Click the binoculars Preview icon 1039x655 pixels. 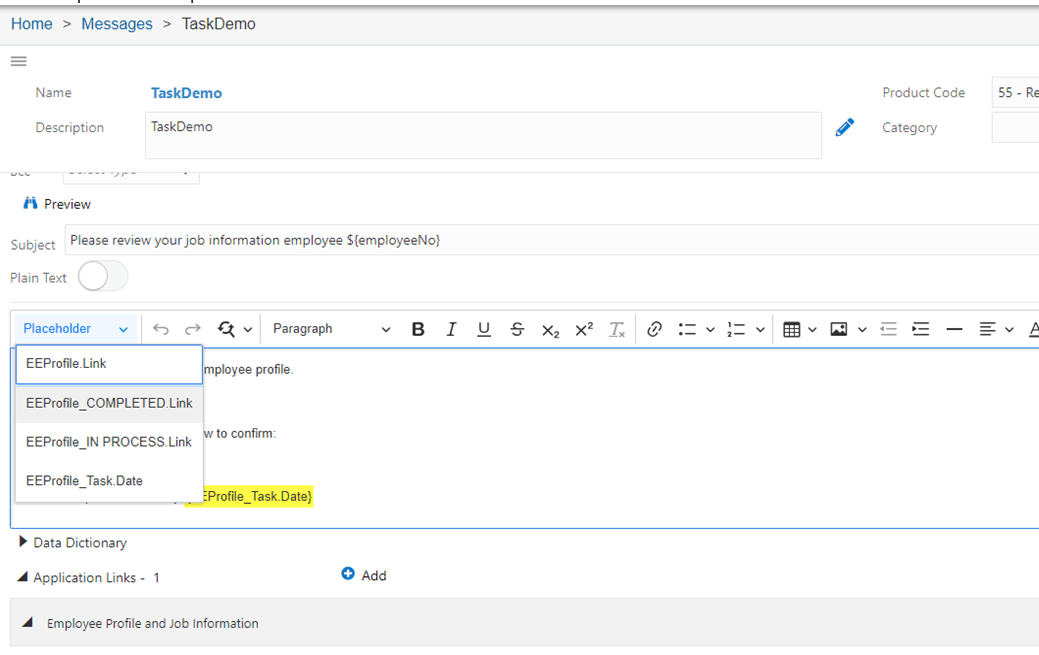30,204
